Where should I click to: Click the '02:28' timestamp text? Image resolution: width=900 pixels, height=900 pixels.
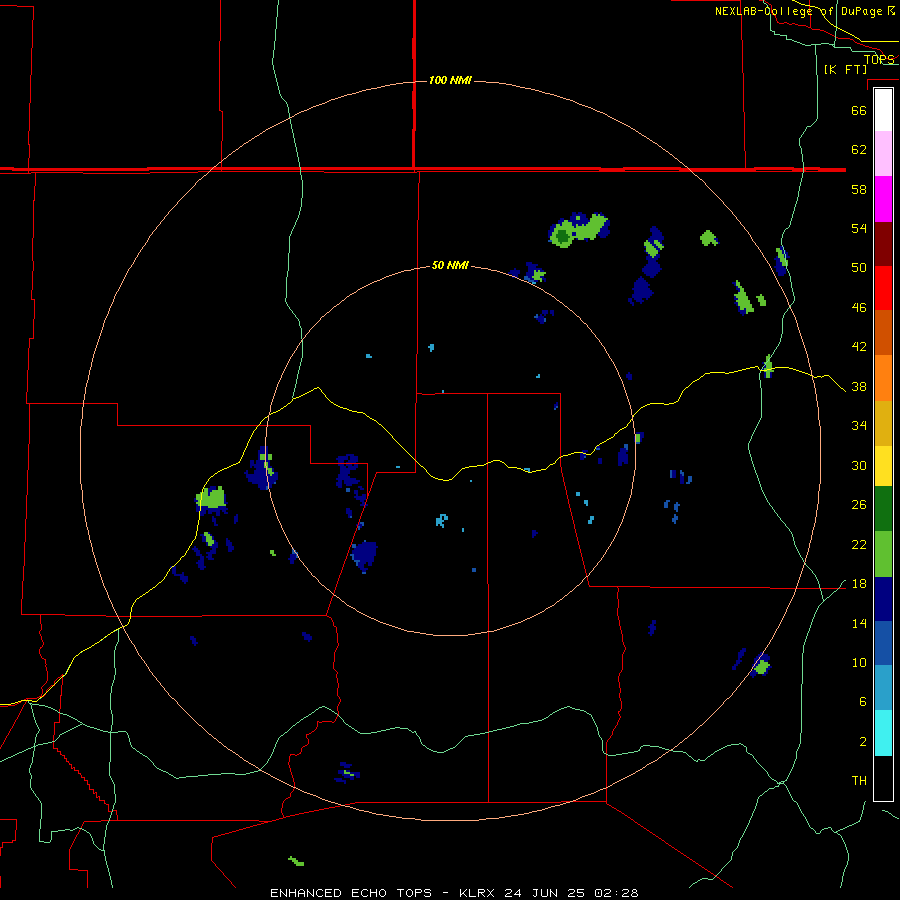click(616, 893)
